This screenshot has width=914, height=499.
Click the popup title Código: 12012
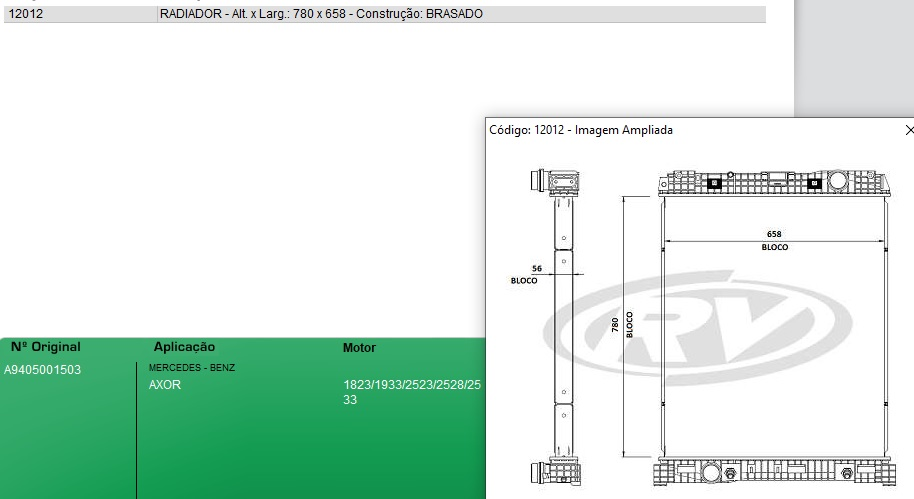coord(580,130)
